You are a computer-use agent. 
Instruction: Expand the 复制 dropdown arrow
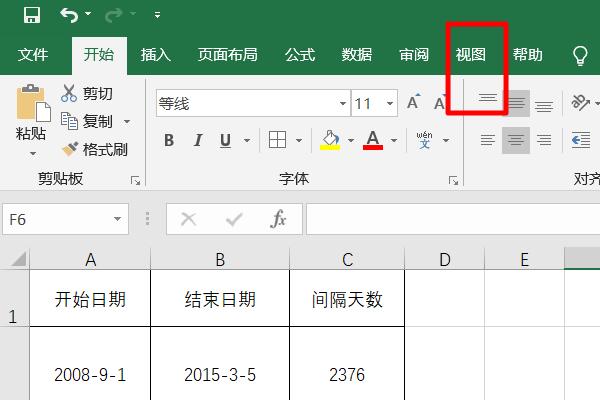tap(127, 122)
